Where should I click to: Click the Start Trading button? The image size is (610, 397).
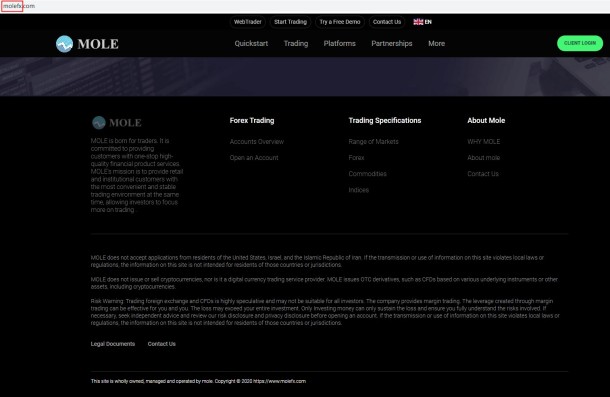[x=290, y=22]
